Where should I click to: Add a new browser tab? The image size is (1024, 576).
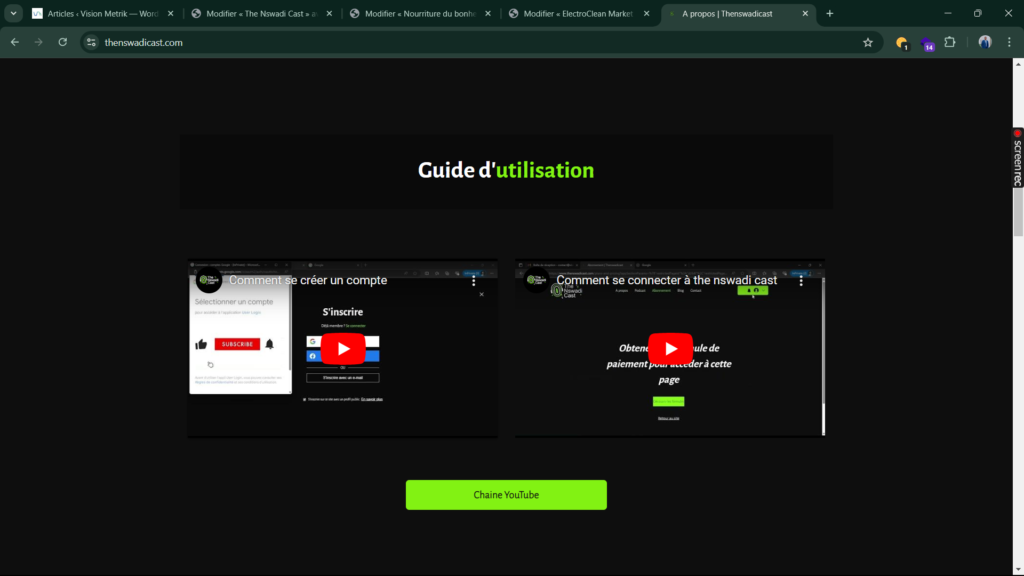[829, 13]
